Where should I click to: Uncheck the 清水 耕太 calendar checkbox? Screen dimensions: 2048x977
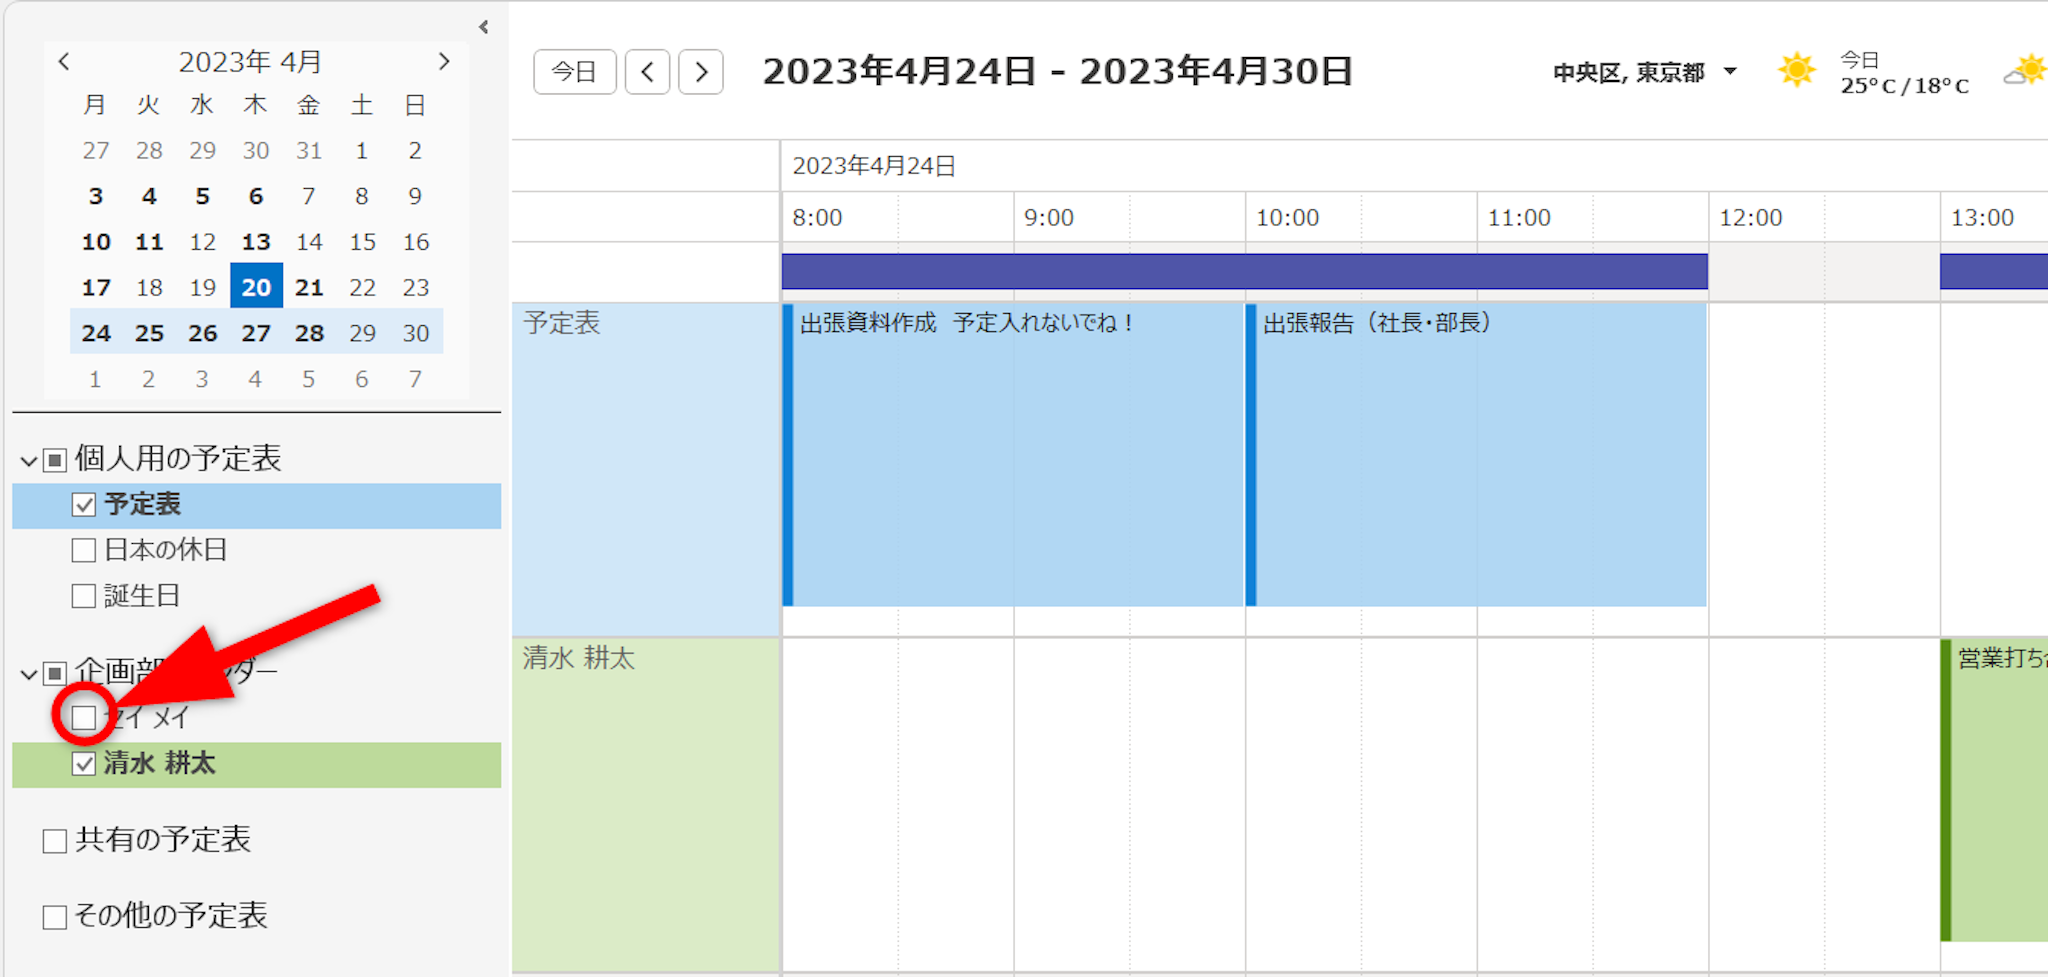point(84,764)
